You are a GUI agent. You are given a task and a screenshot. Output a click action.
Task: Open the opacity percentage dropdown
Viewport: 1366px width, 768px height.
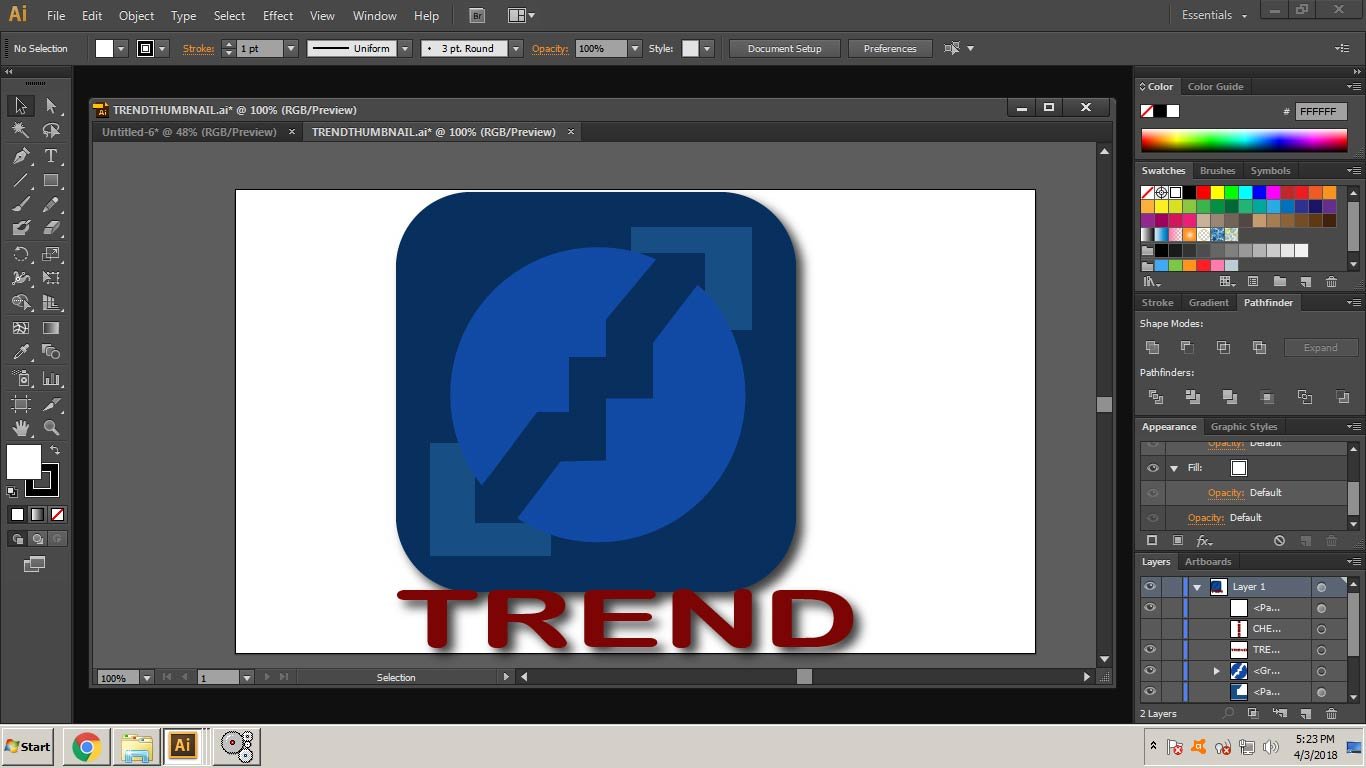[634, 48]
